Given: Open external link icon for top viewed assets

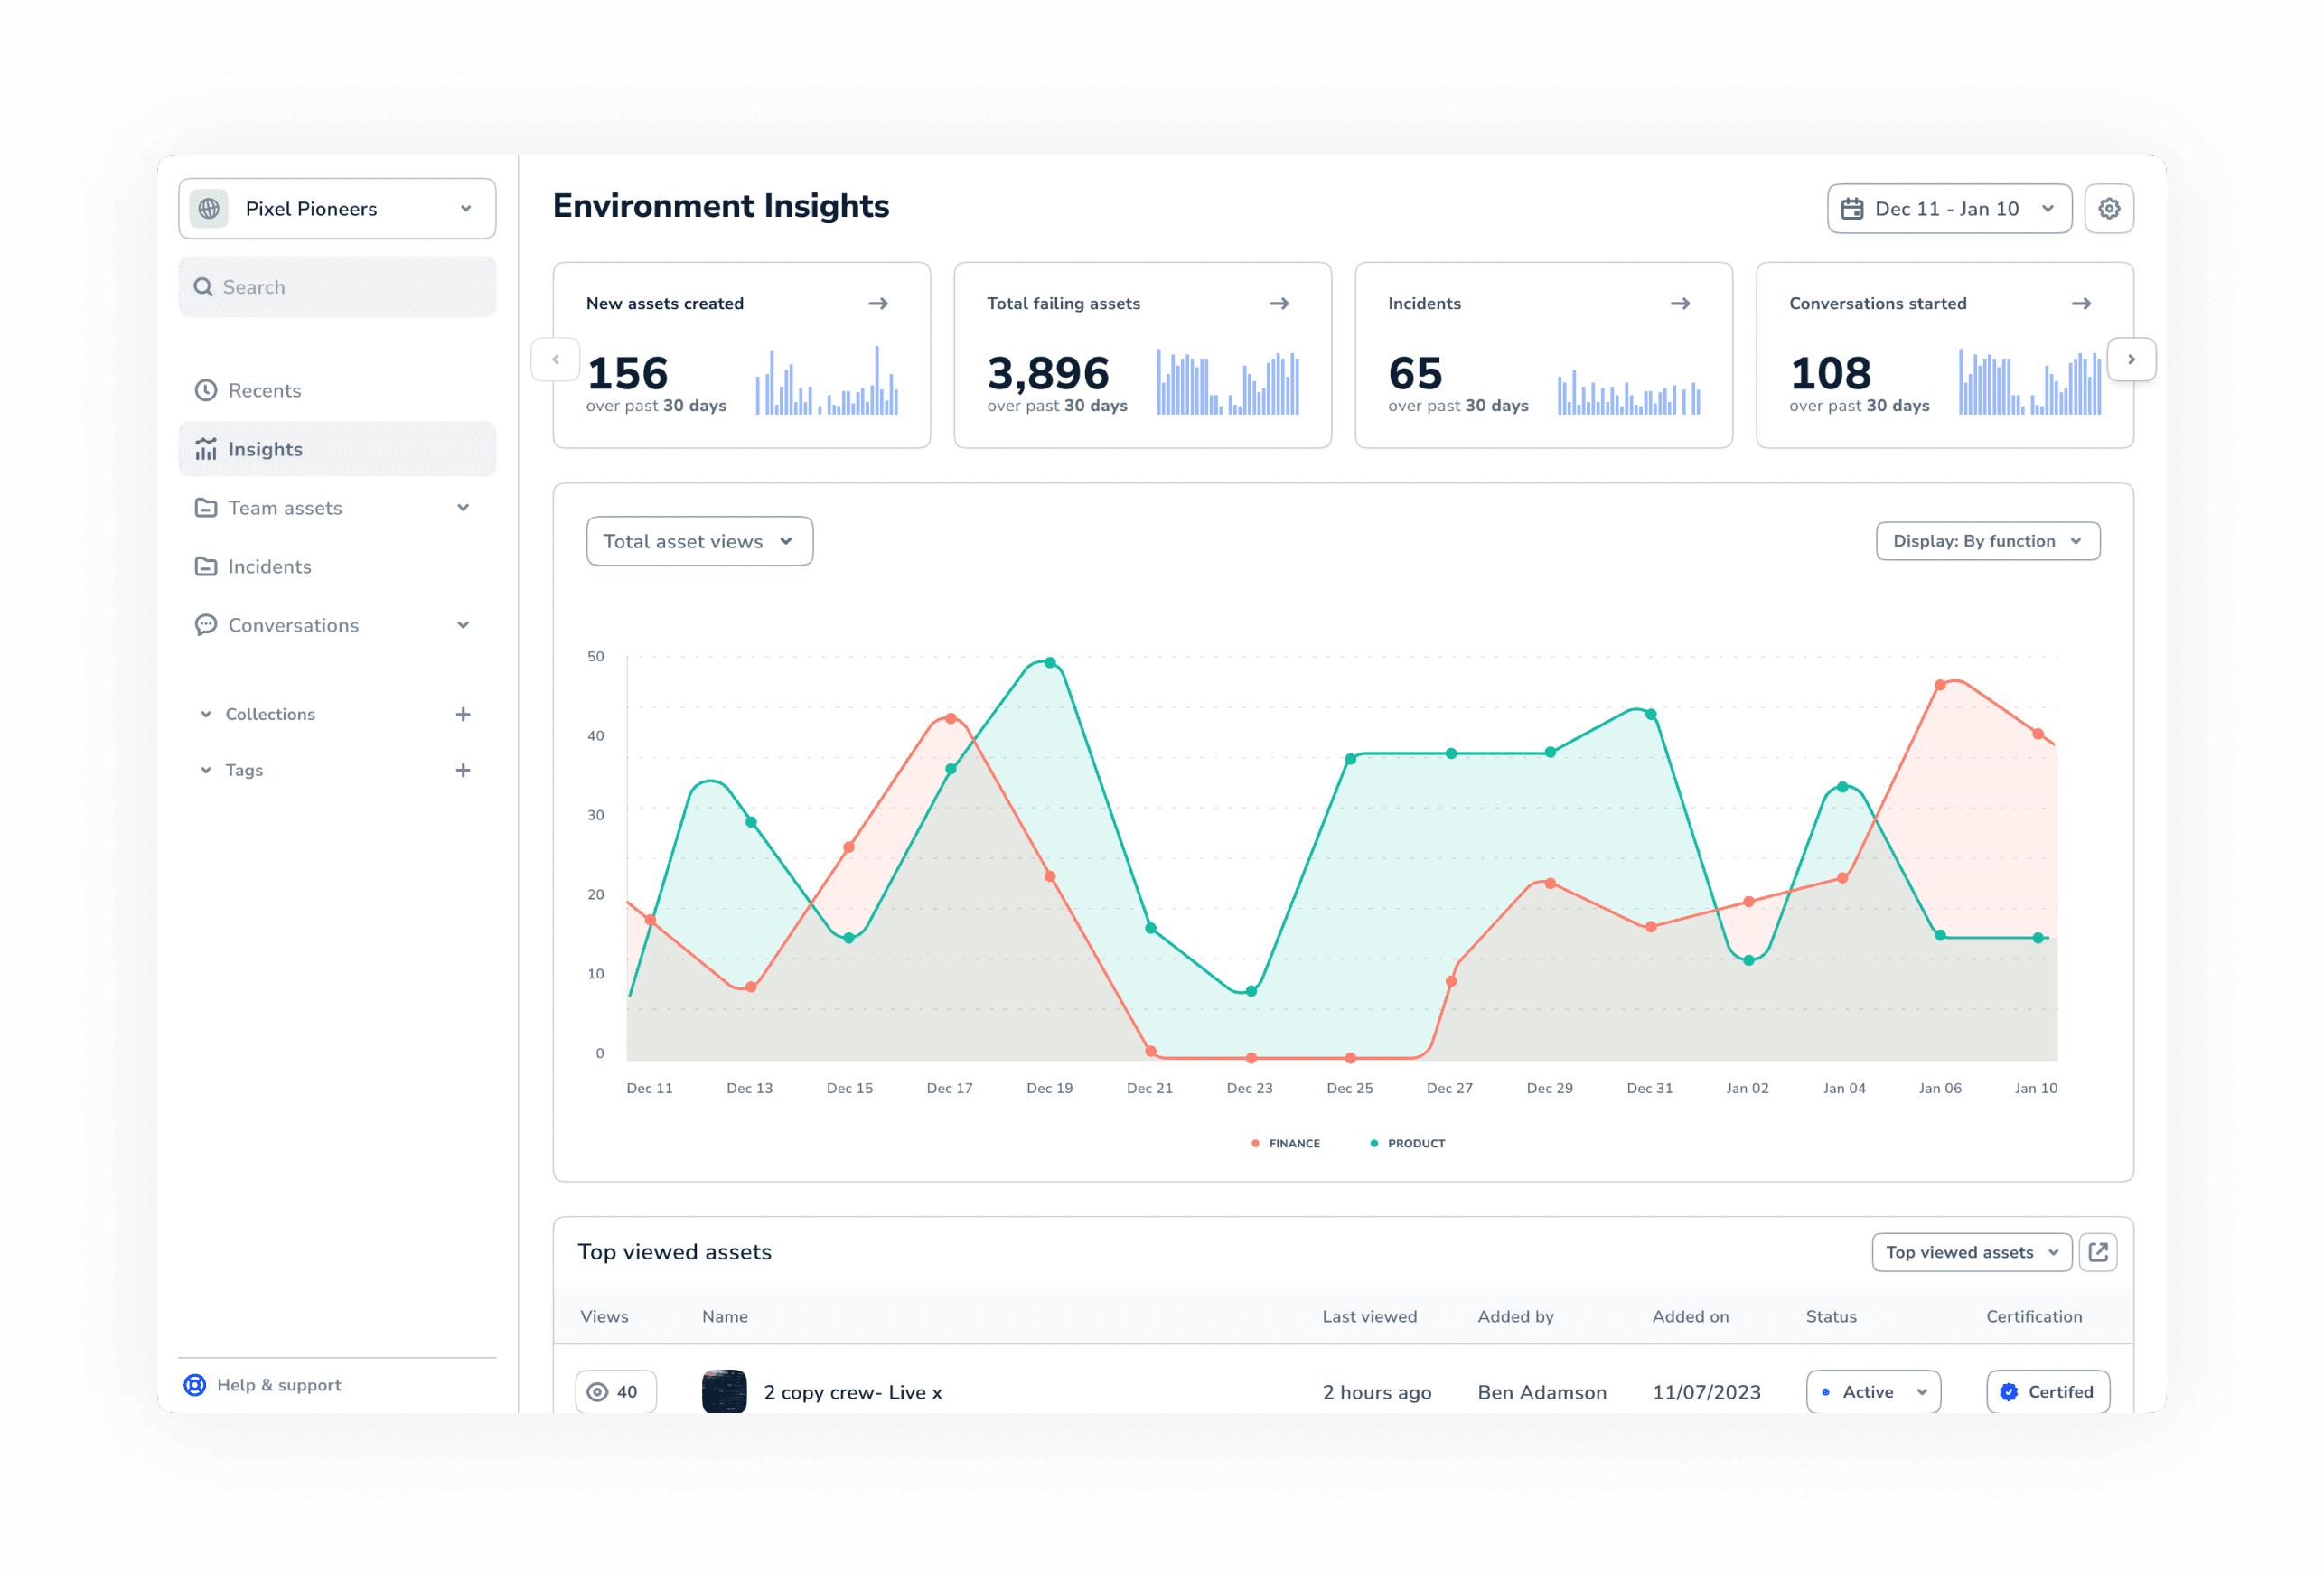Looking at the screenshot, I should click(x=2097, y=1251).
